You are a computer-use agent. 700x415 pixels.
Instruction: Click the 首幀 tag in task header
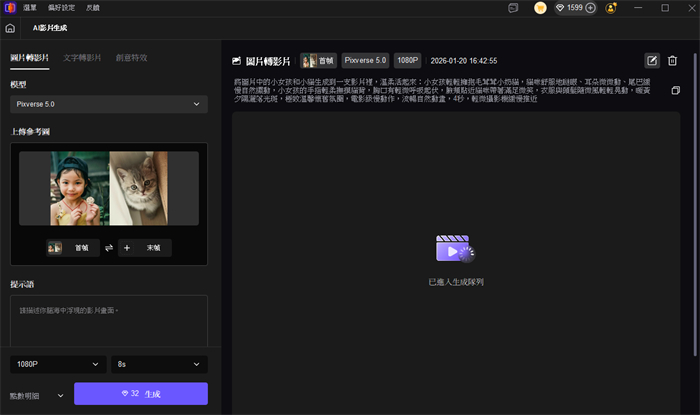[318, 61]
